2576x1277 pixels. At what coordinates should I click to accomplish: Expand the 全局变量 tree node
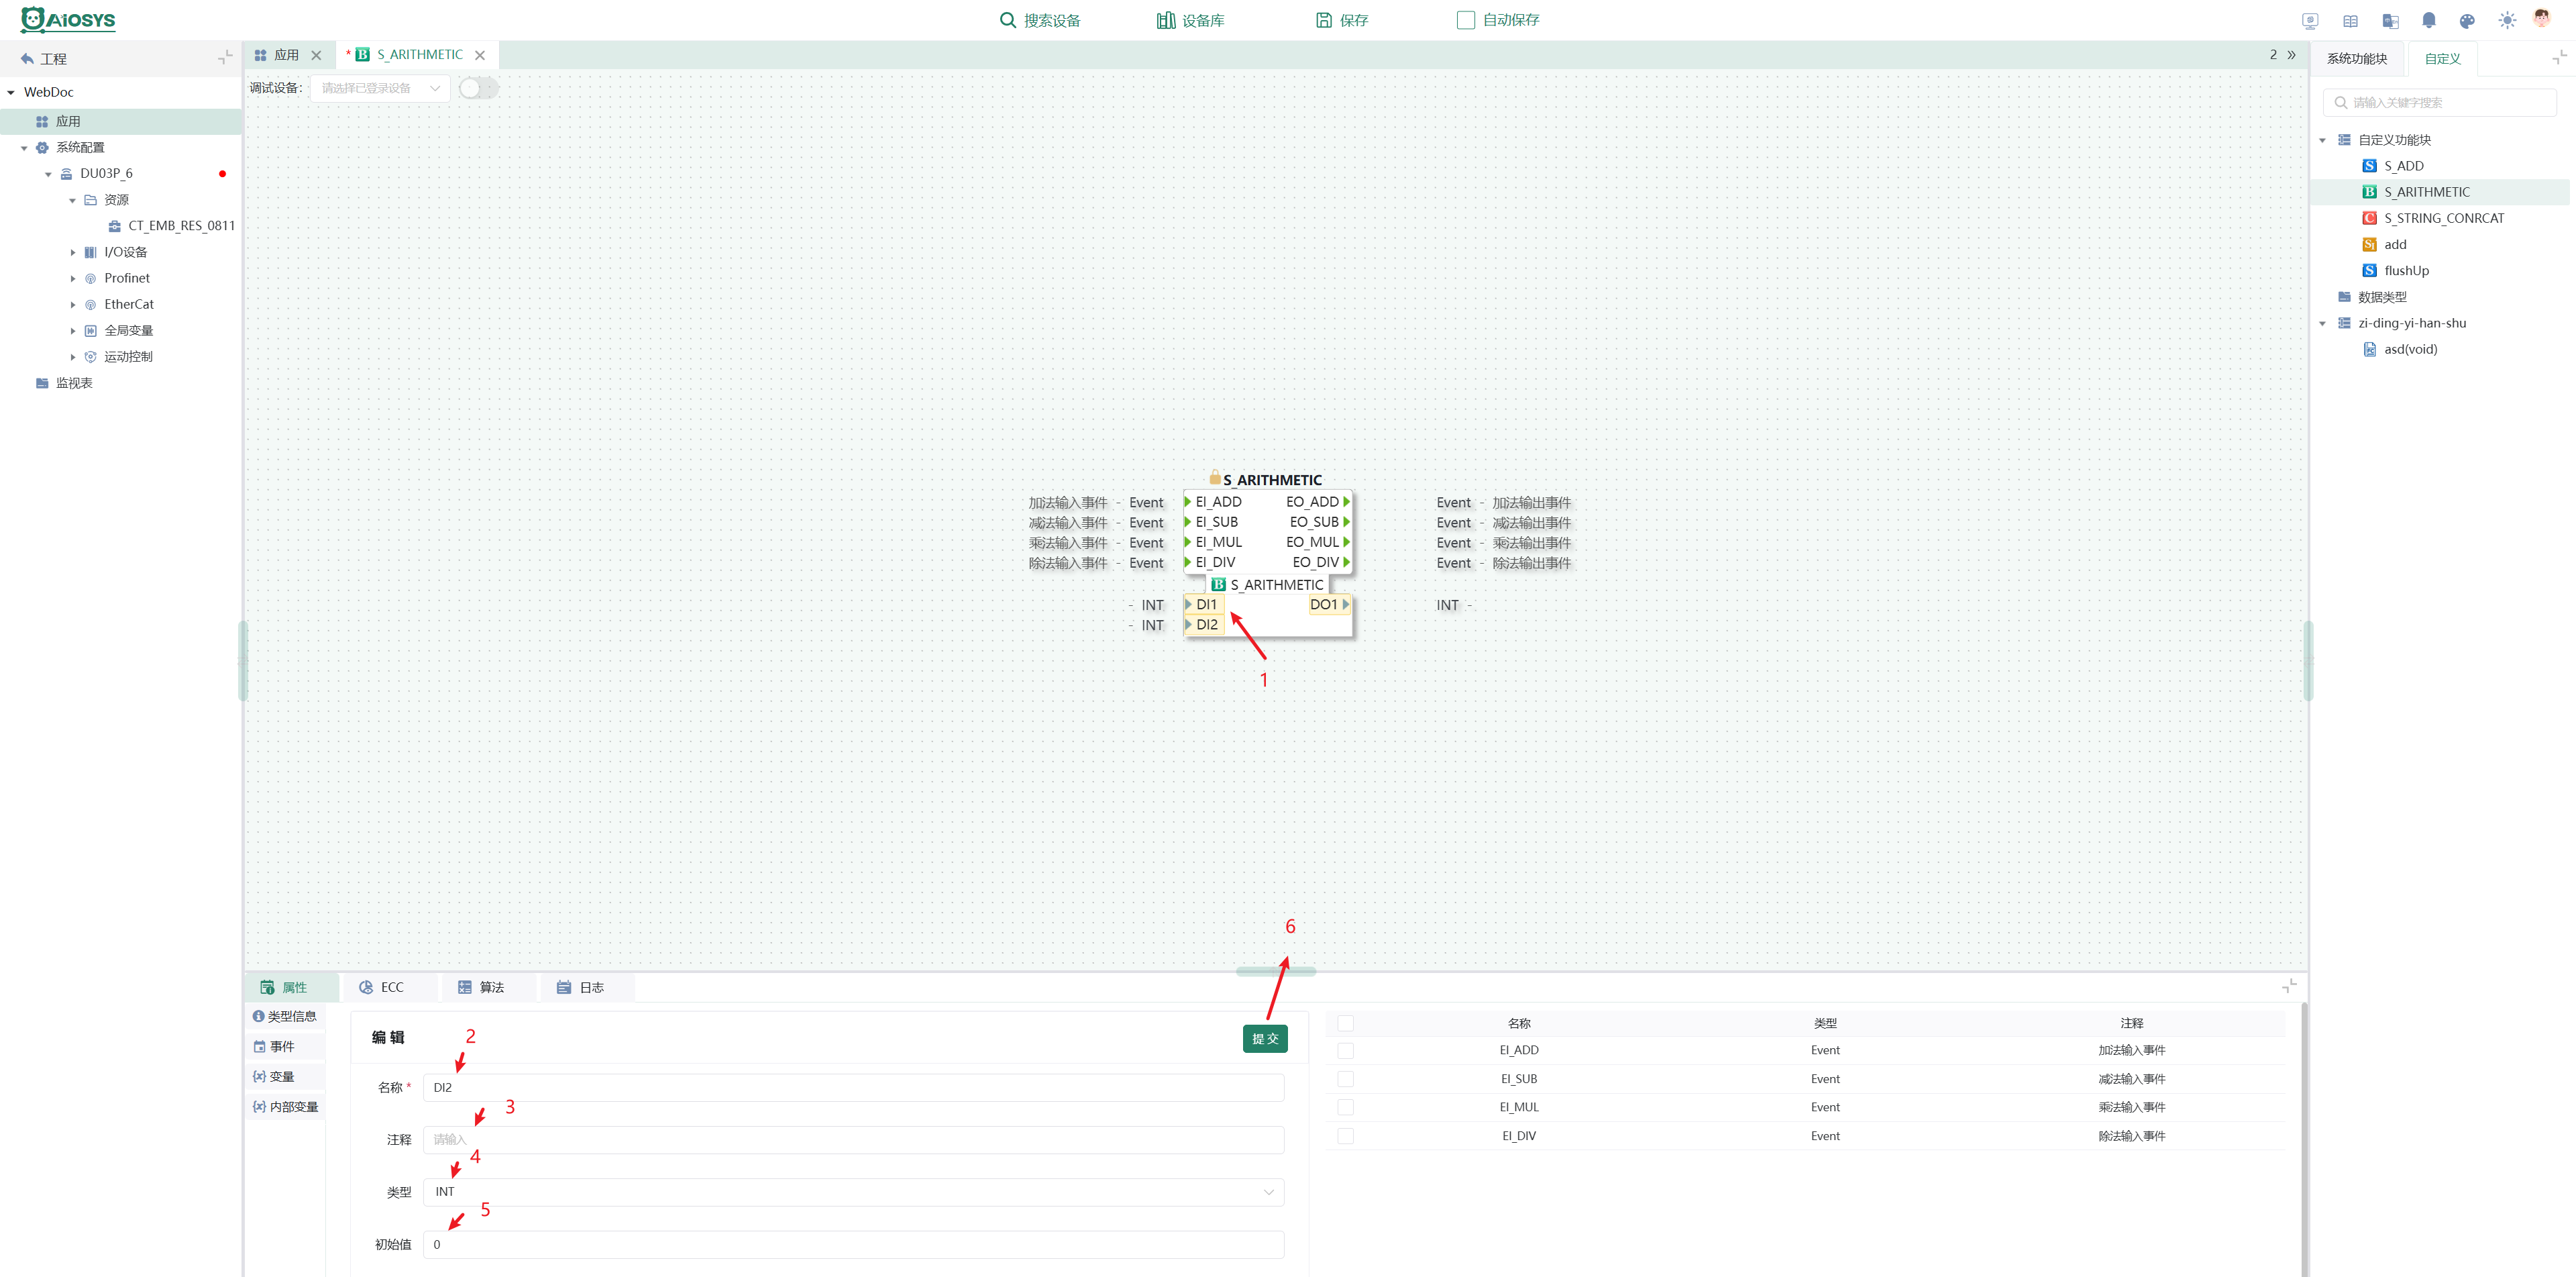point(72,330)
